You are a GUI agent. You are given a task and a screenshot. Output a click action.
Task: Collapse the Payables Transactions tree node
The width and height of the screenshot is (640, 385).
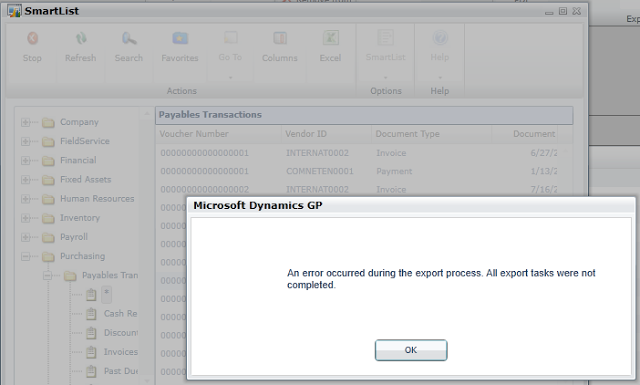47,276
